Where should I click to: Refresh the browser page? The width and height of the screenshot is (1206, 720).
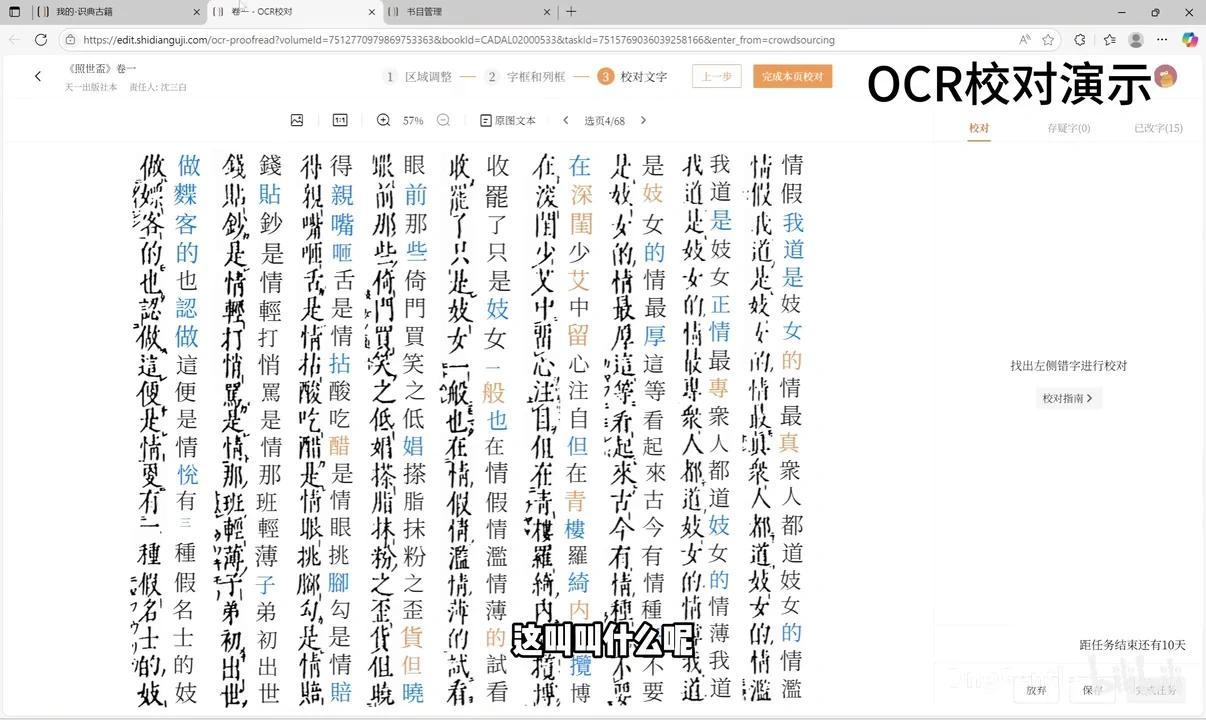point(41,40)
